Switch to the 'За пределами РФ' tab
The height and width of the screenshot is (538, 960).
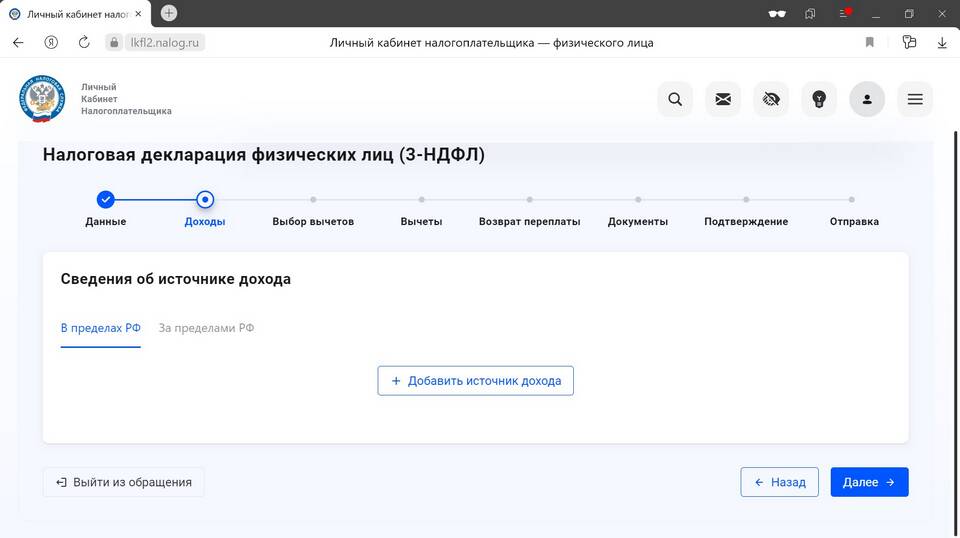206,328
